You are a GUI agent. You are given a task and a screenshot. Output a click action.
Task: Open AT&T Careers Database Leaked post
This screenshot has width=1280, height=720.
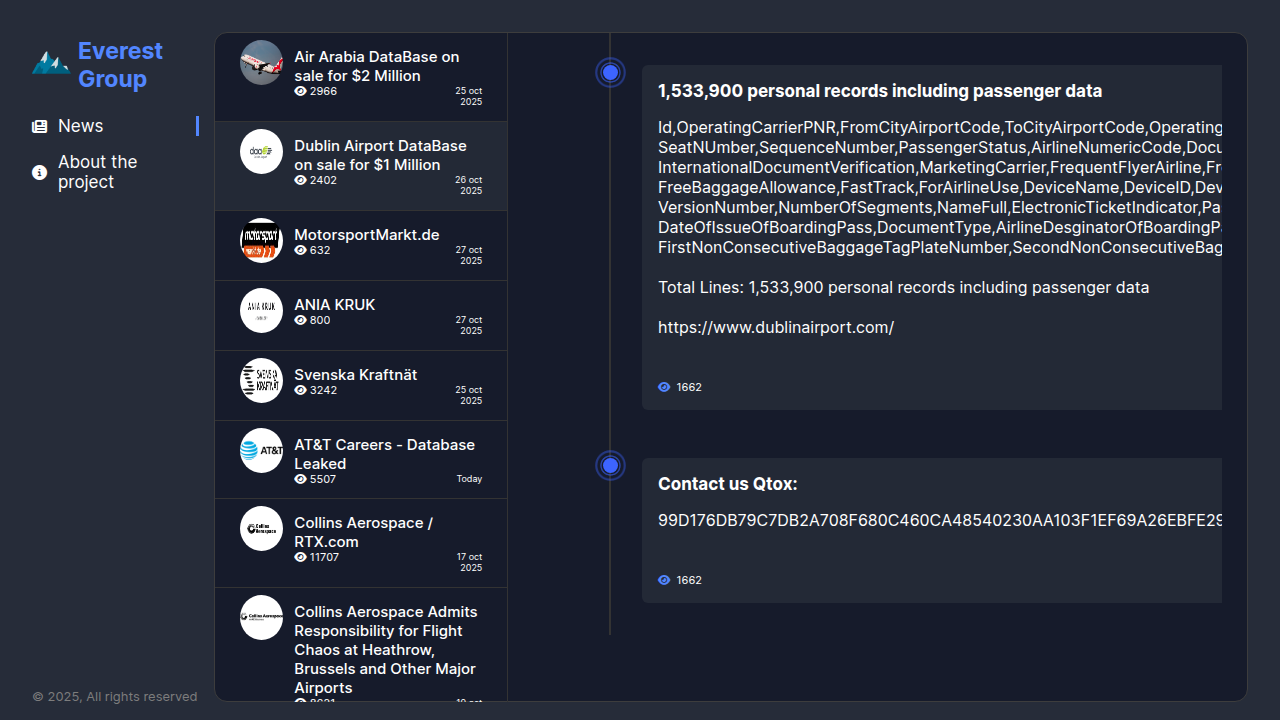[384, 454]
